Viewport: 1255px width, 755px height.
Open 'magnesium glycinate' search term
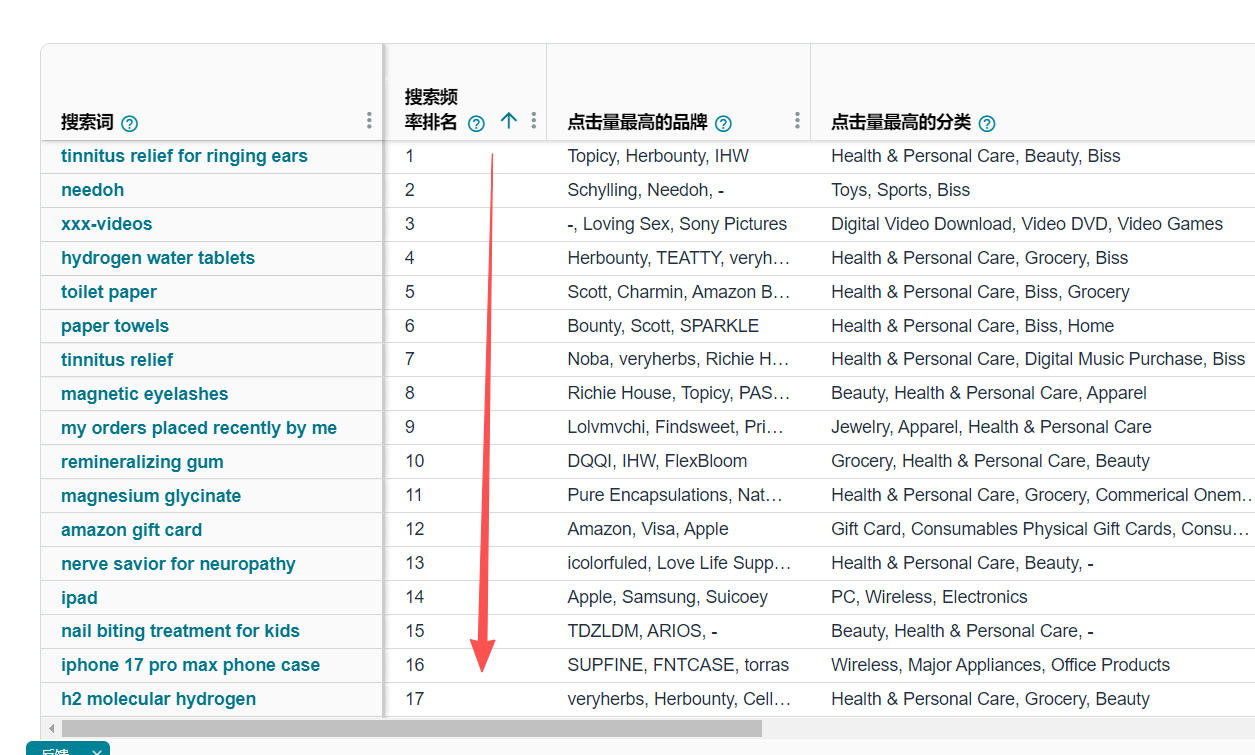tap(151, 496)
